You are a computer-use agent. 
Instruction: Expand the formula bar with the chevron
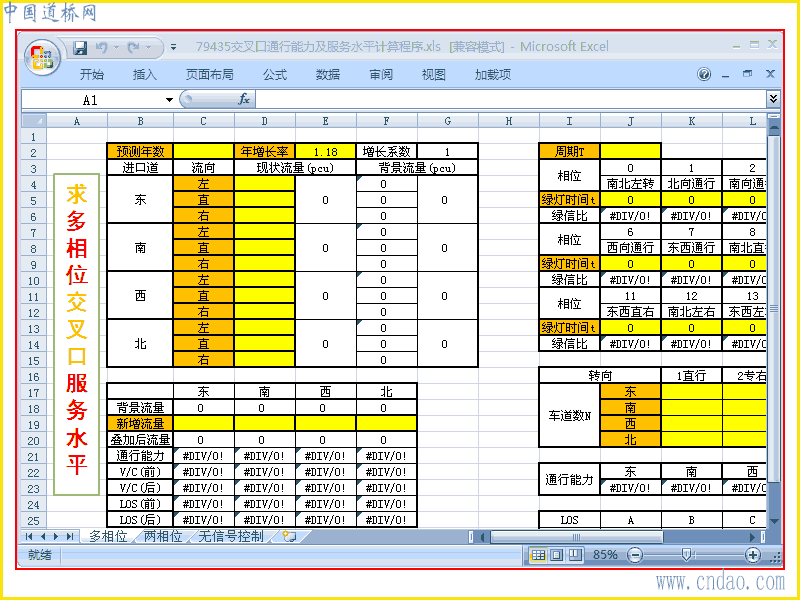773,98
